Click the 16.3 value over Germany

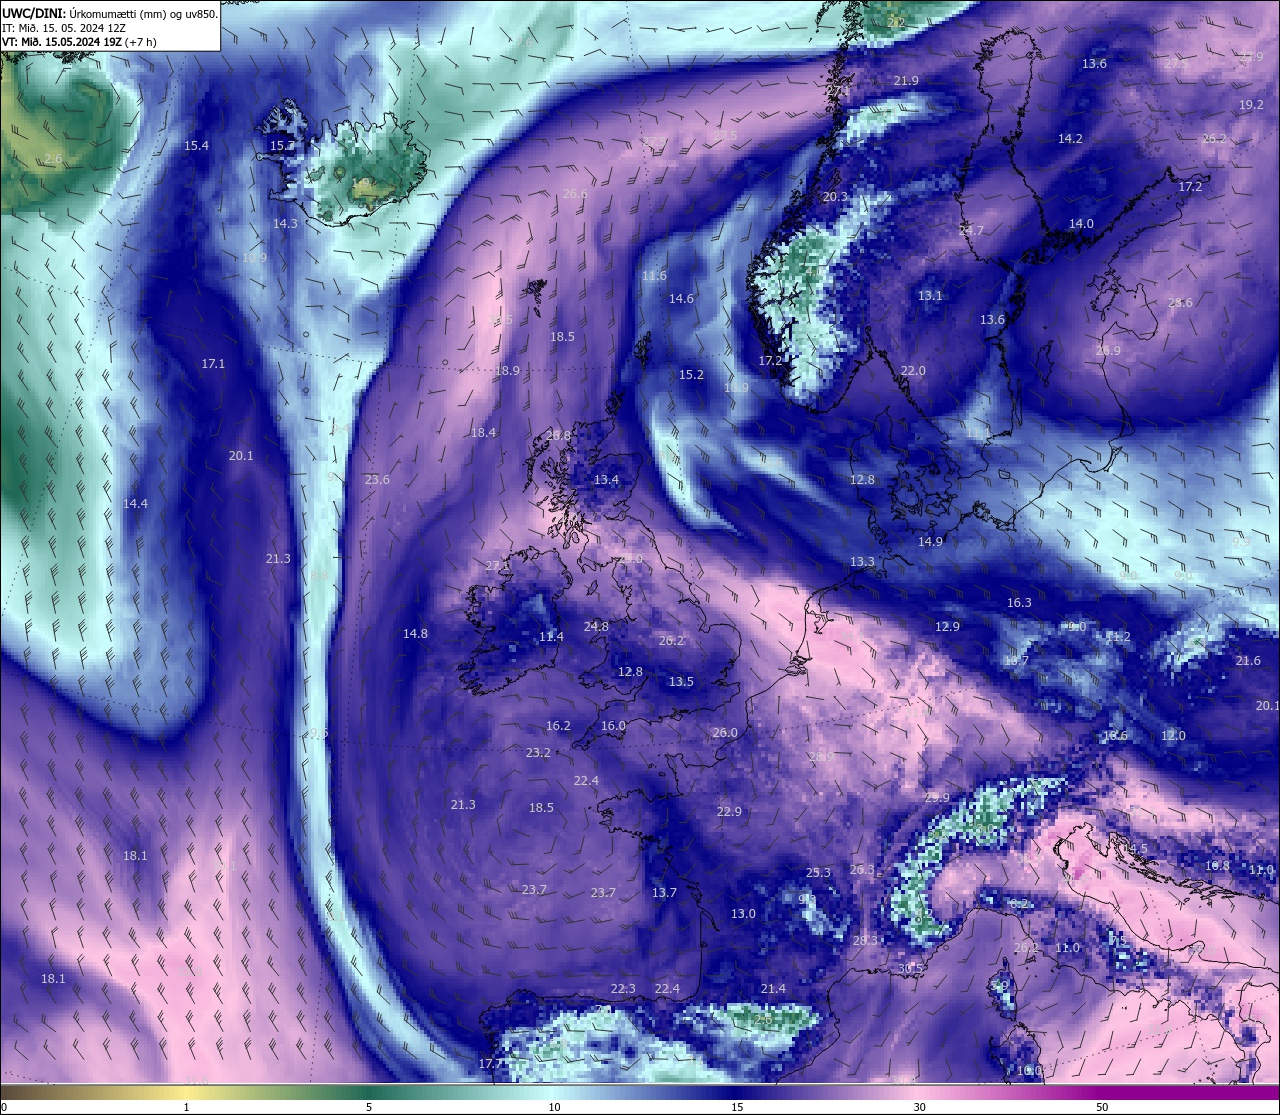pyautogui.click(x=1019, y=603)
